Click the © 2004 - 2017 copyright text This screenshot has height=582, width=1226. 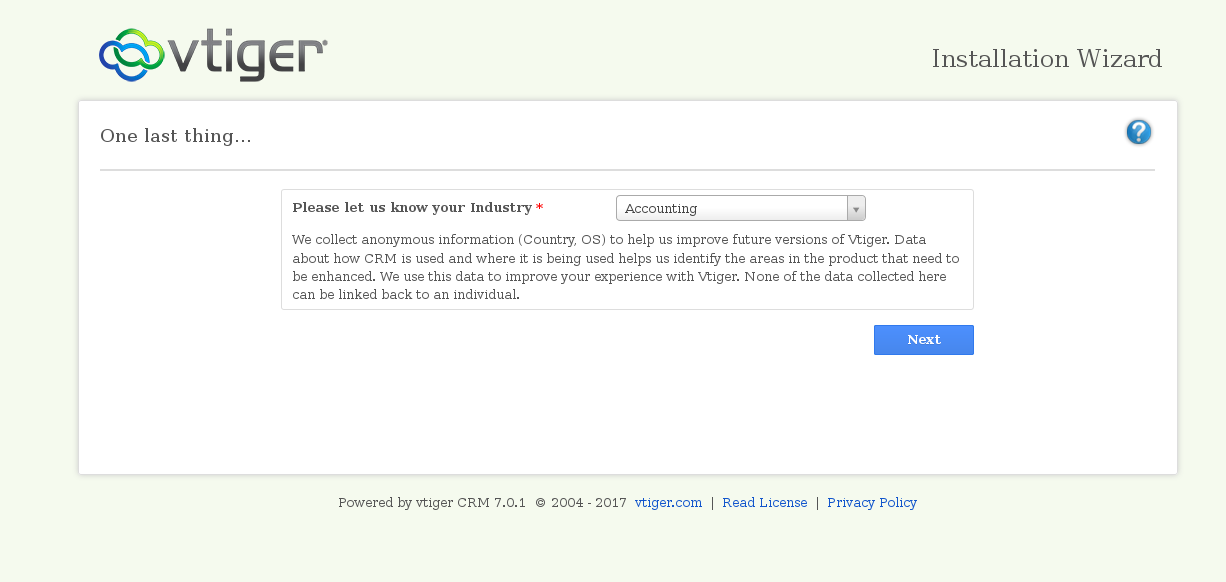coord(580,503)
